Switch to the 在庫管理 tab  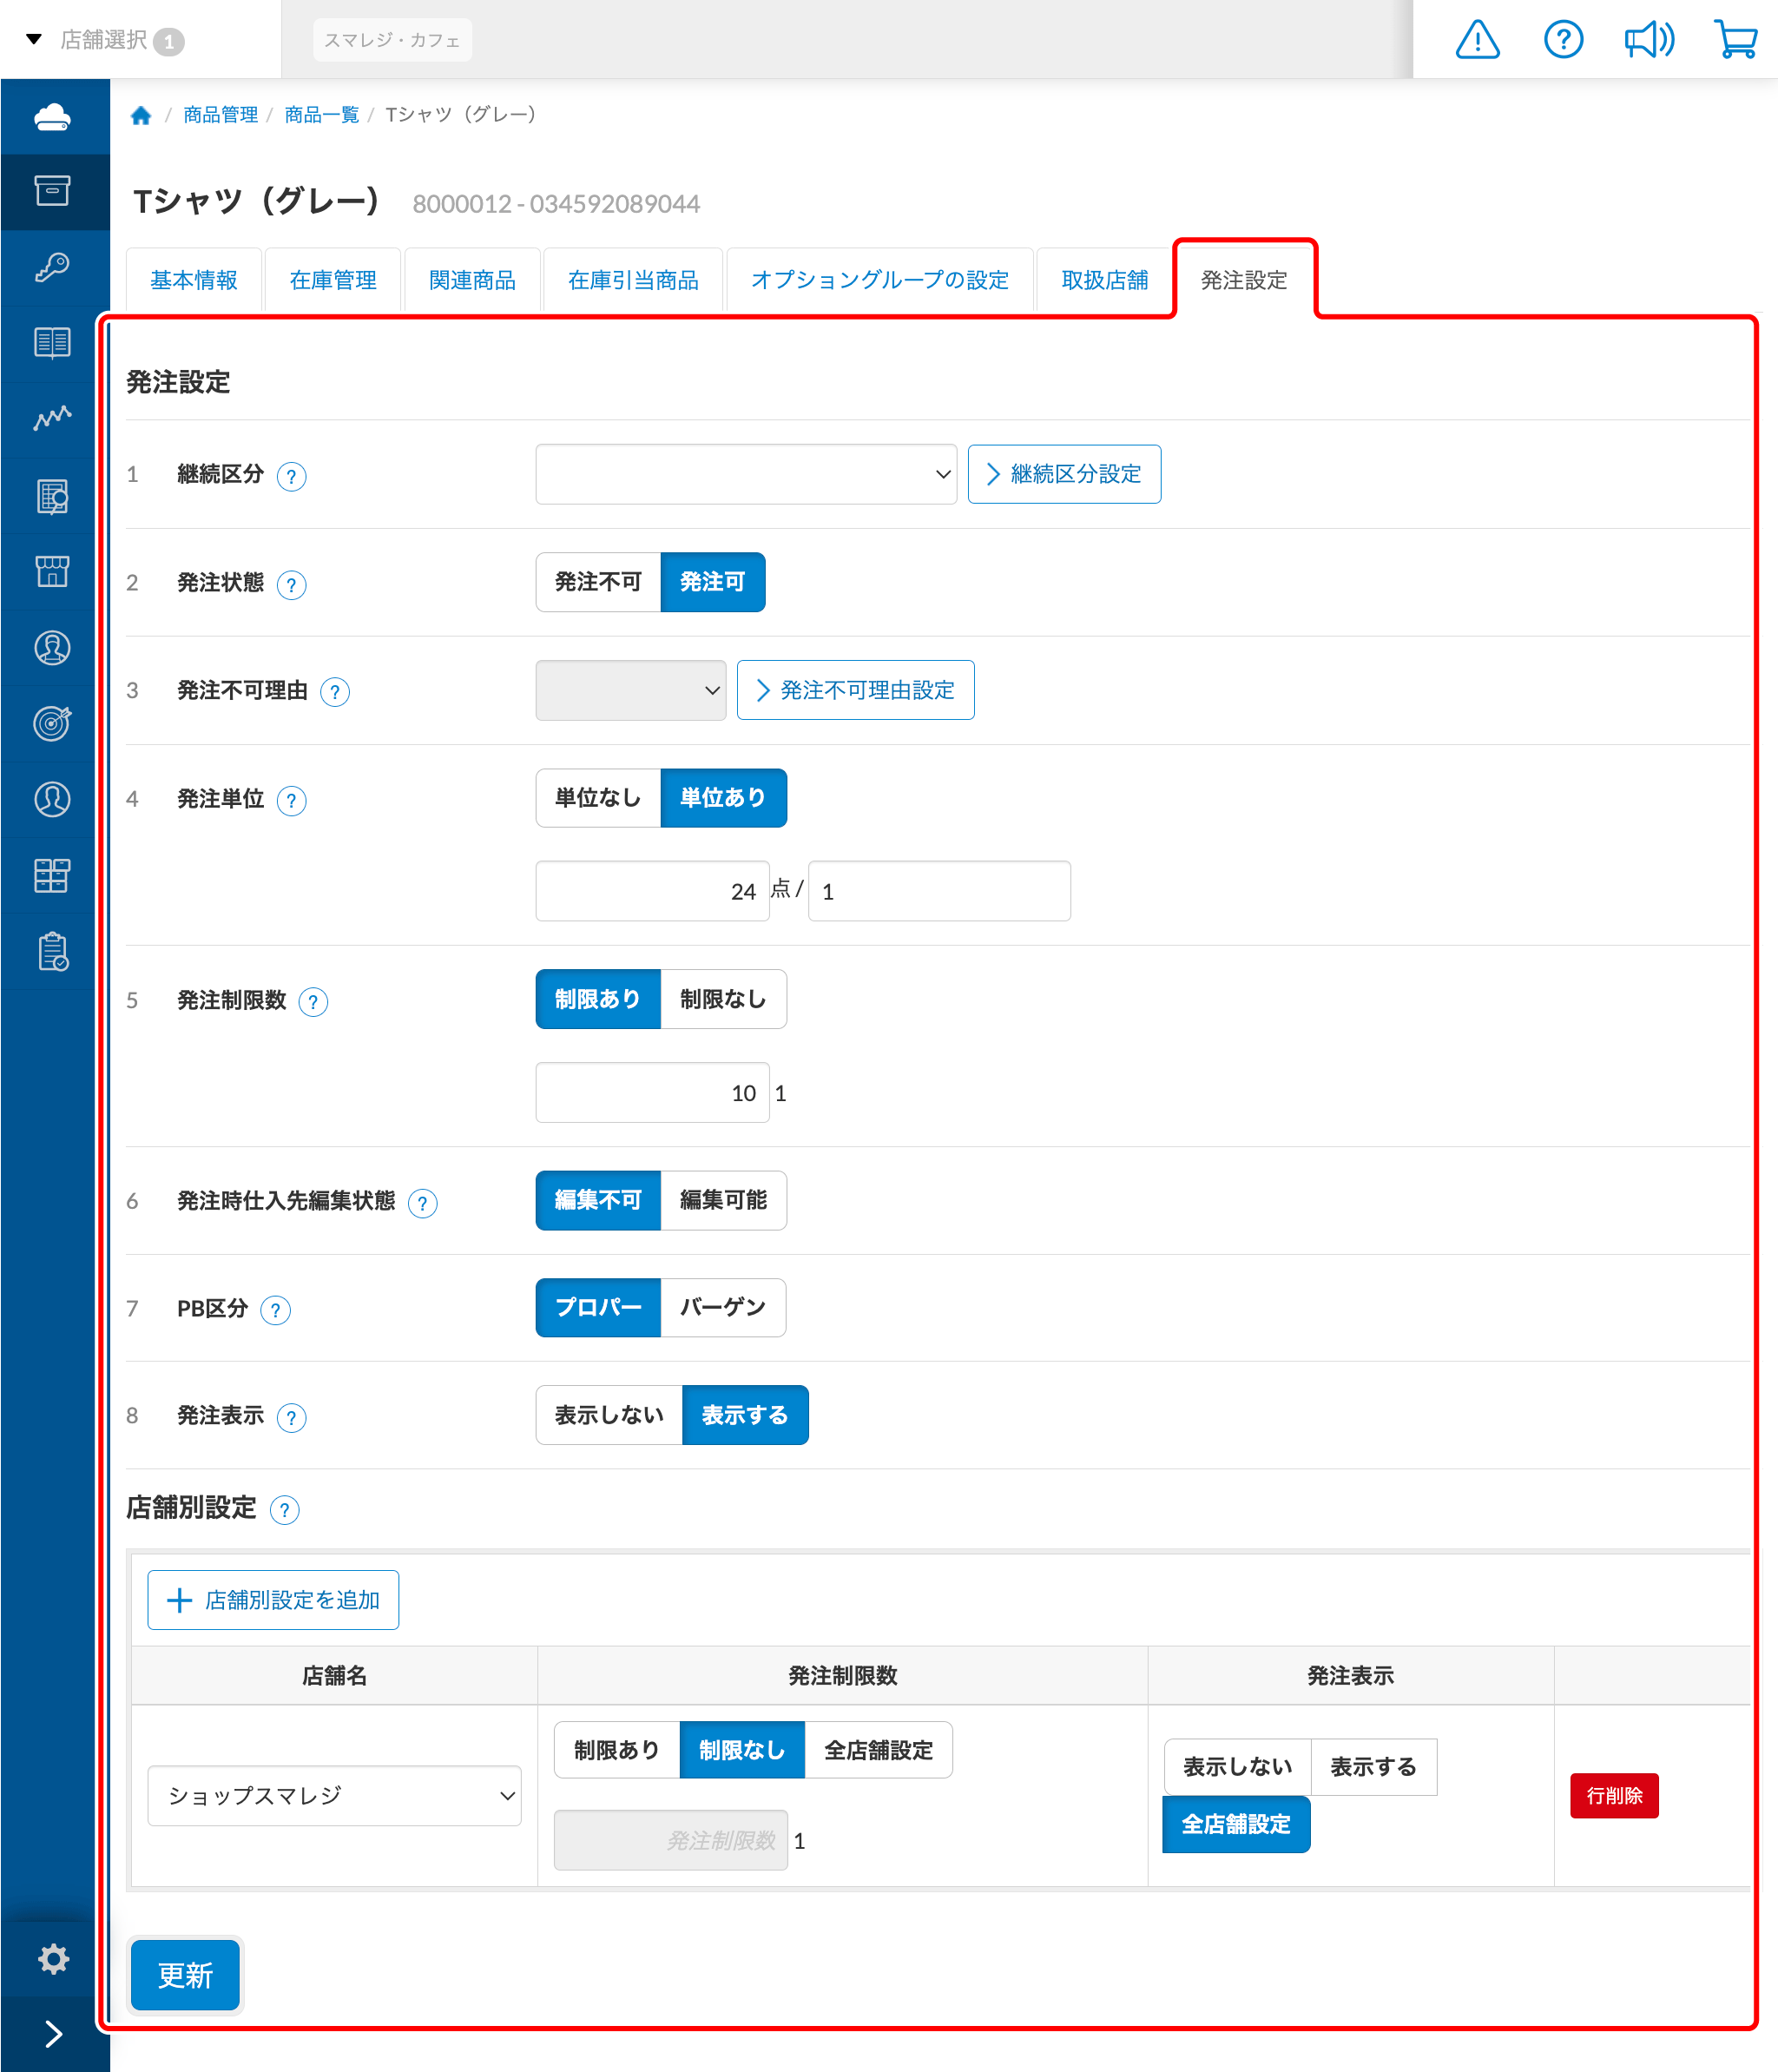[x=333, y=280]
